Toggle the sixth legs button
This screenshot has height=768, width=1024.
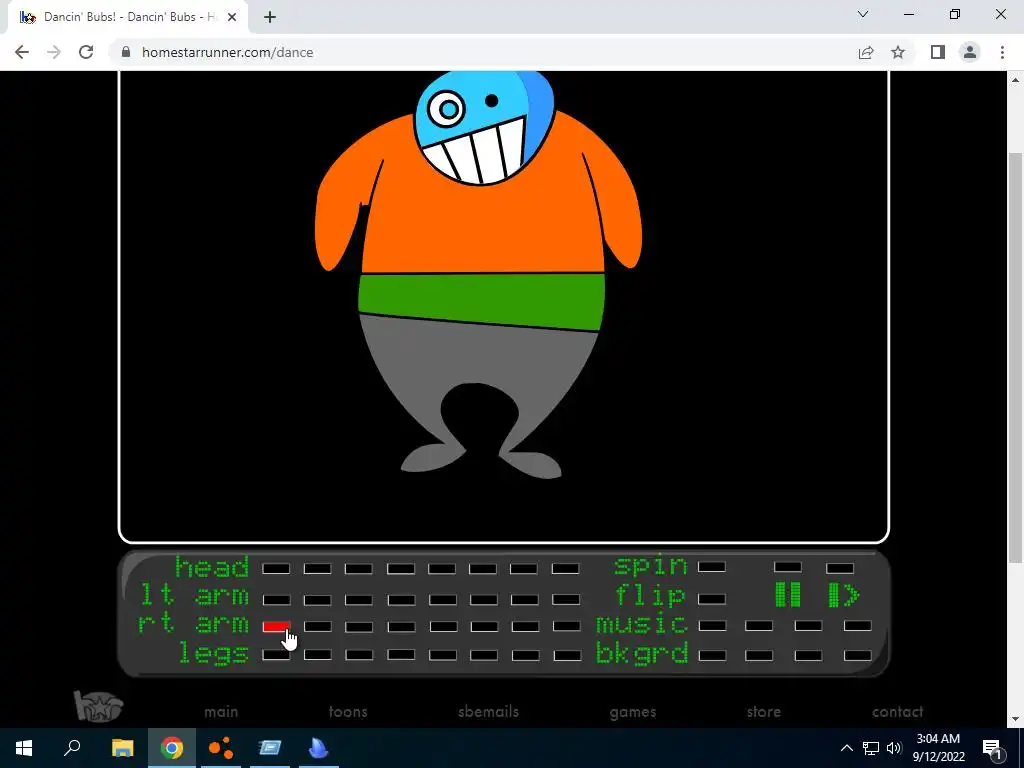point(484,654)
